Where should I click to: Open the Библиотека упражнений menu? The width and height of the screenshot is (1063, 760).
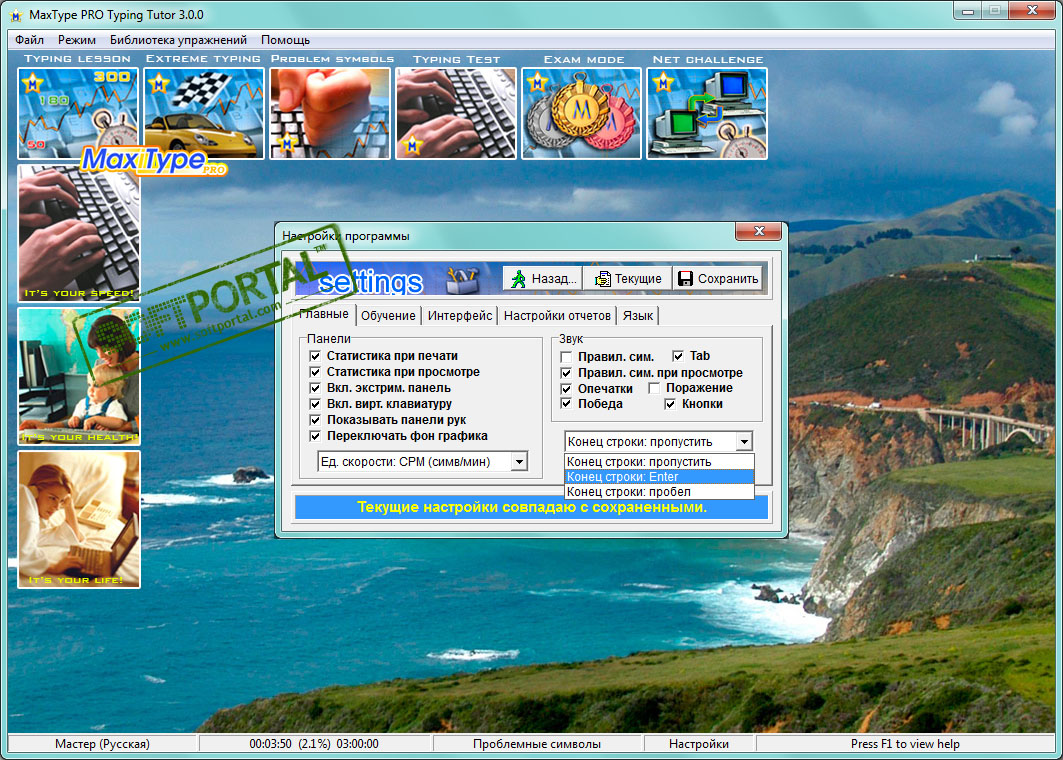coord(178,40)
